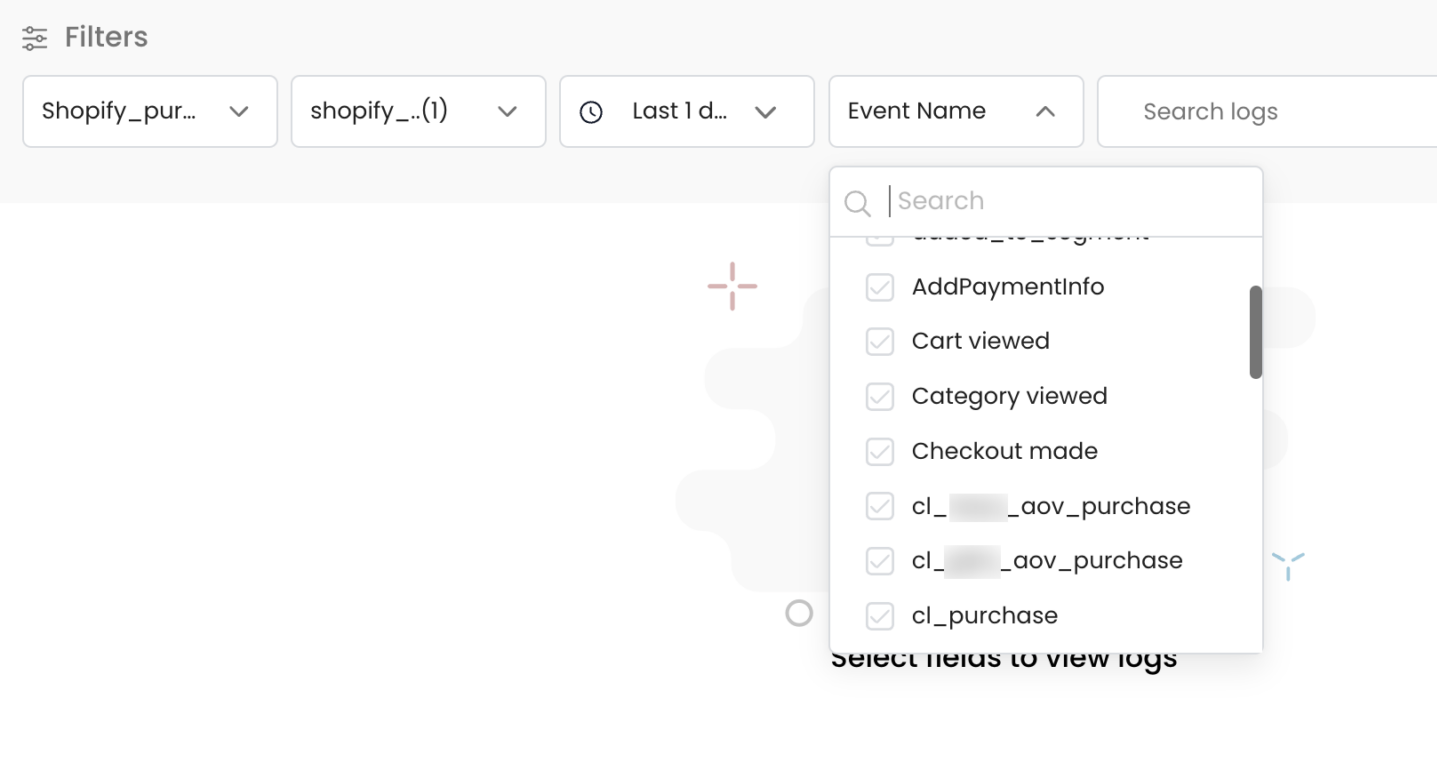
Task: Click the chevron arrow in the Shopify_pur... filter
Action: [x=239, y=112]
